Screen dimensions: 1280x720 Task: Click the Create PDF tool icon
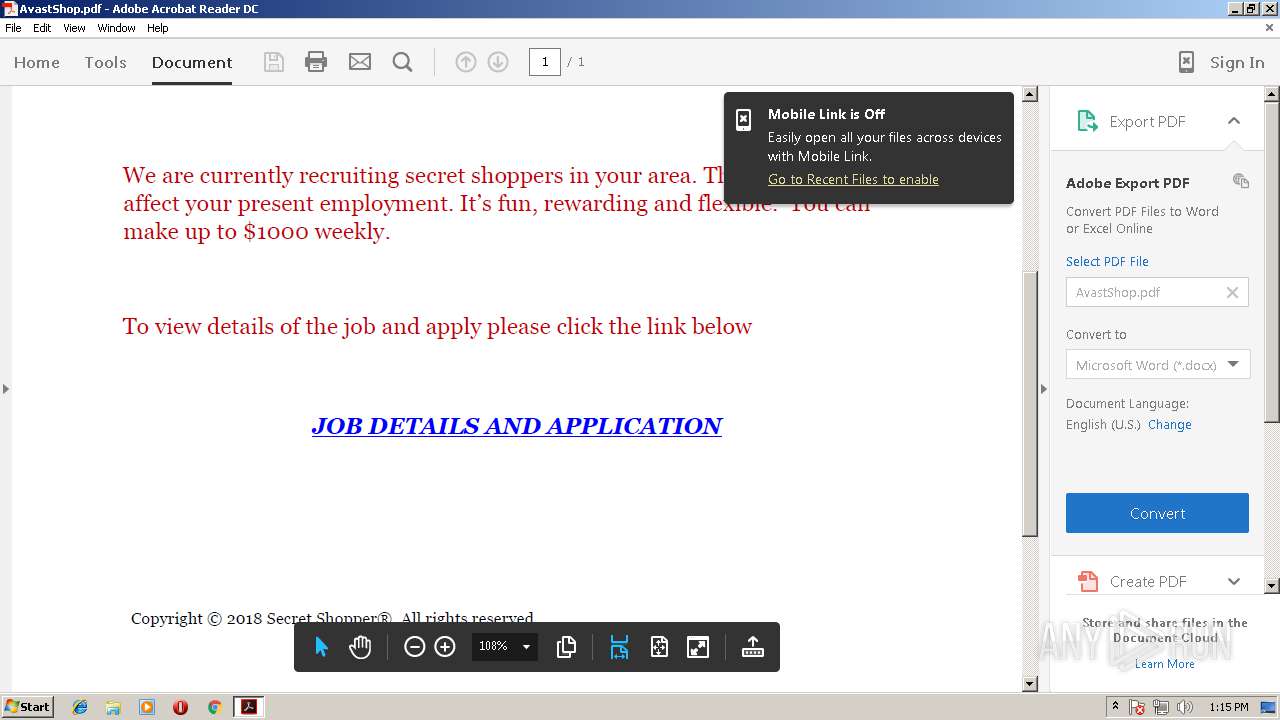(x=1087, y=581)
